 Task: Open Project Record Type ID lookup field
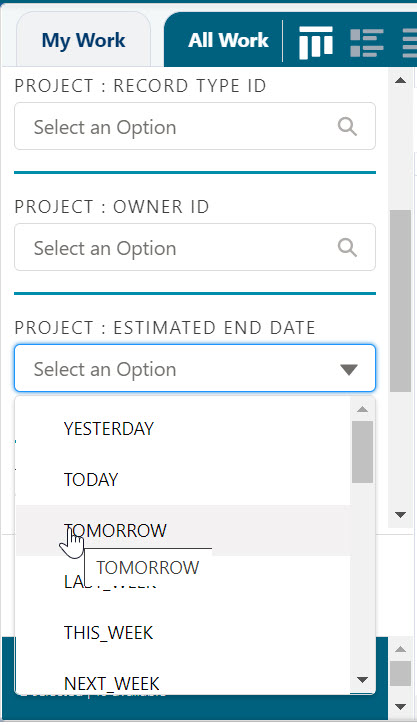[195, 126]
